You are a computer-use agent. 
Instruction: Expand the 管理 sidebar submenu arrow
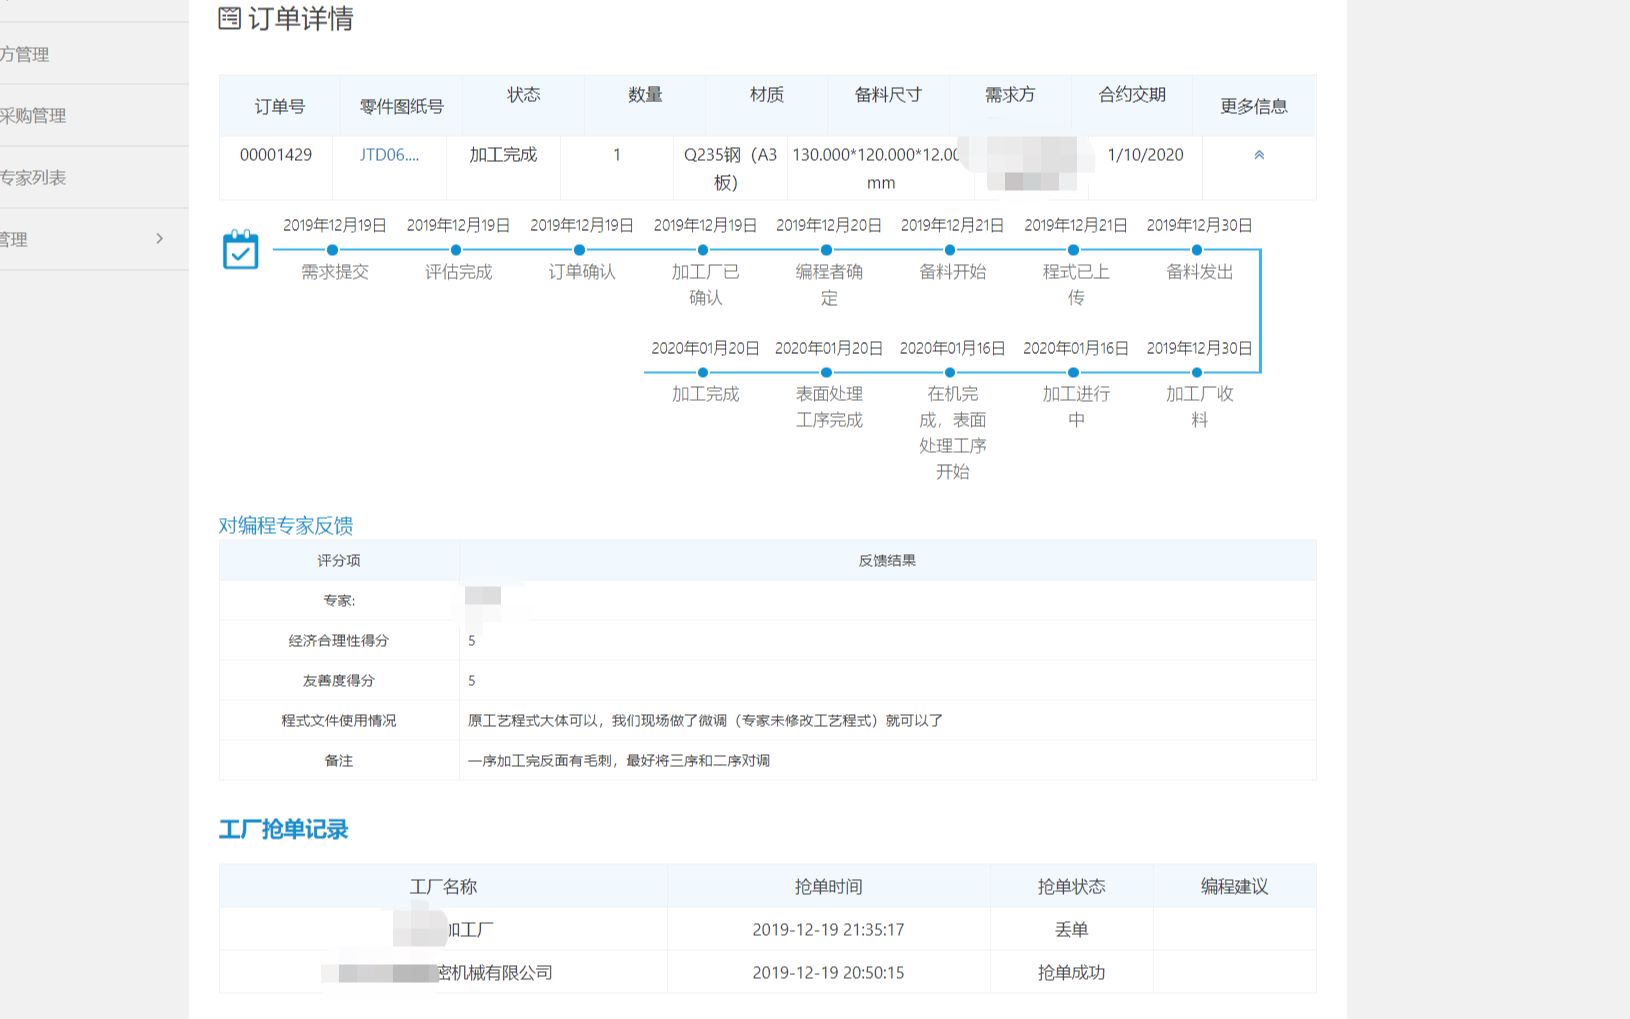(159, 238)
